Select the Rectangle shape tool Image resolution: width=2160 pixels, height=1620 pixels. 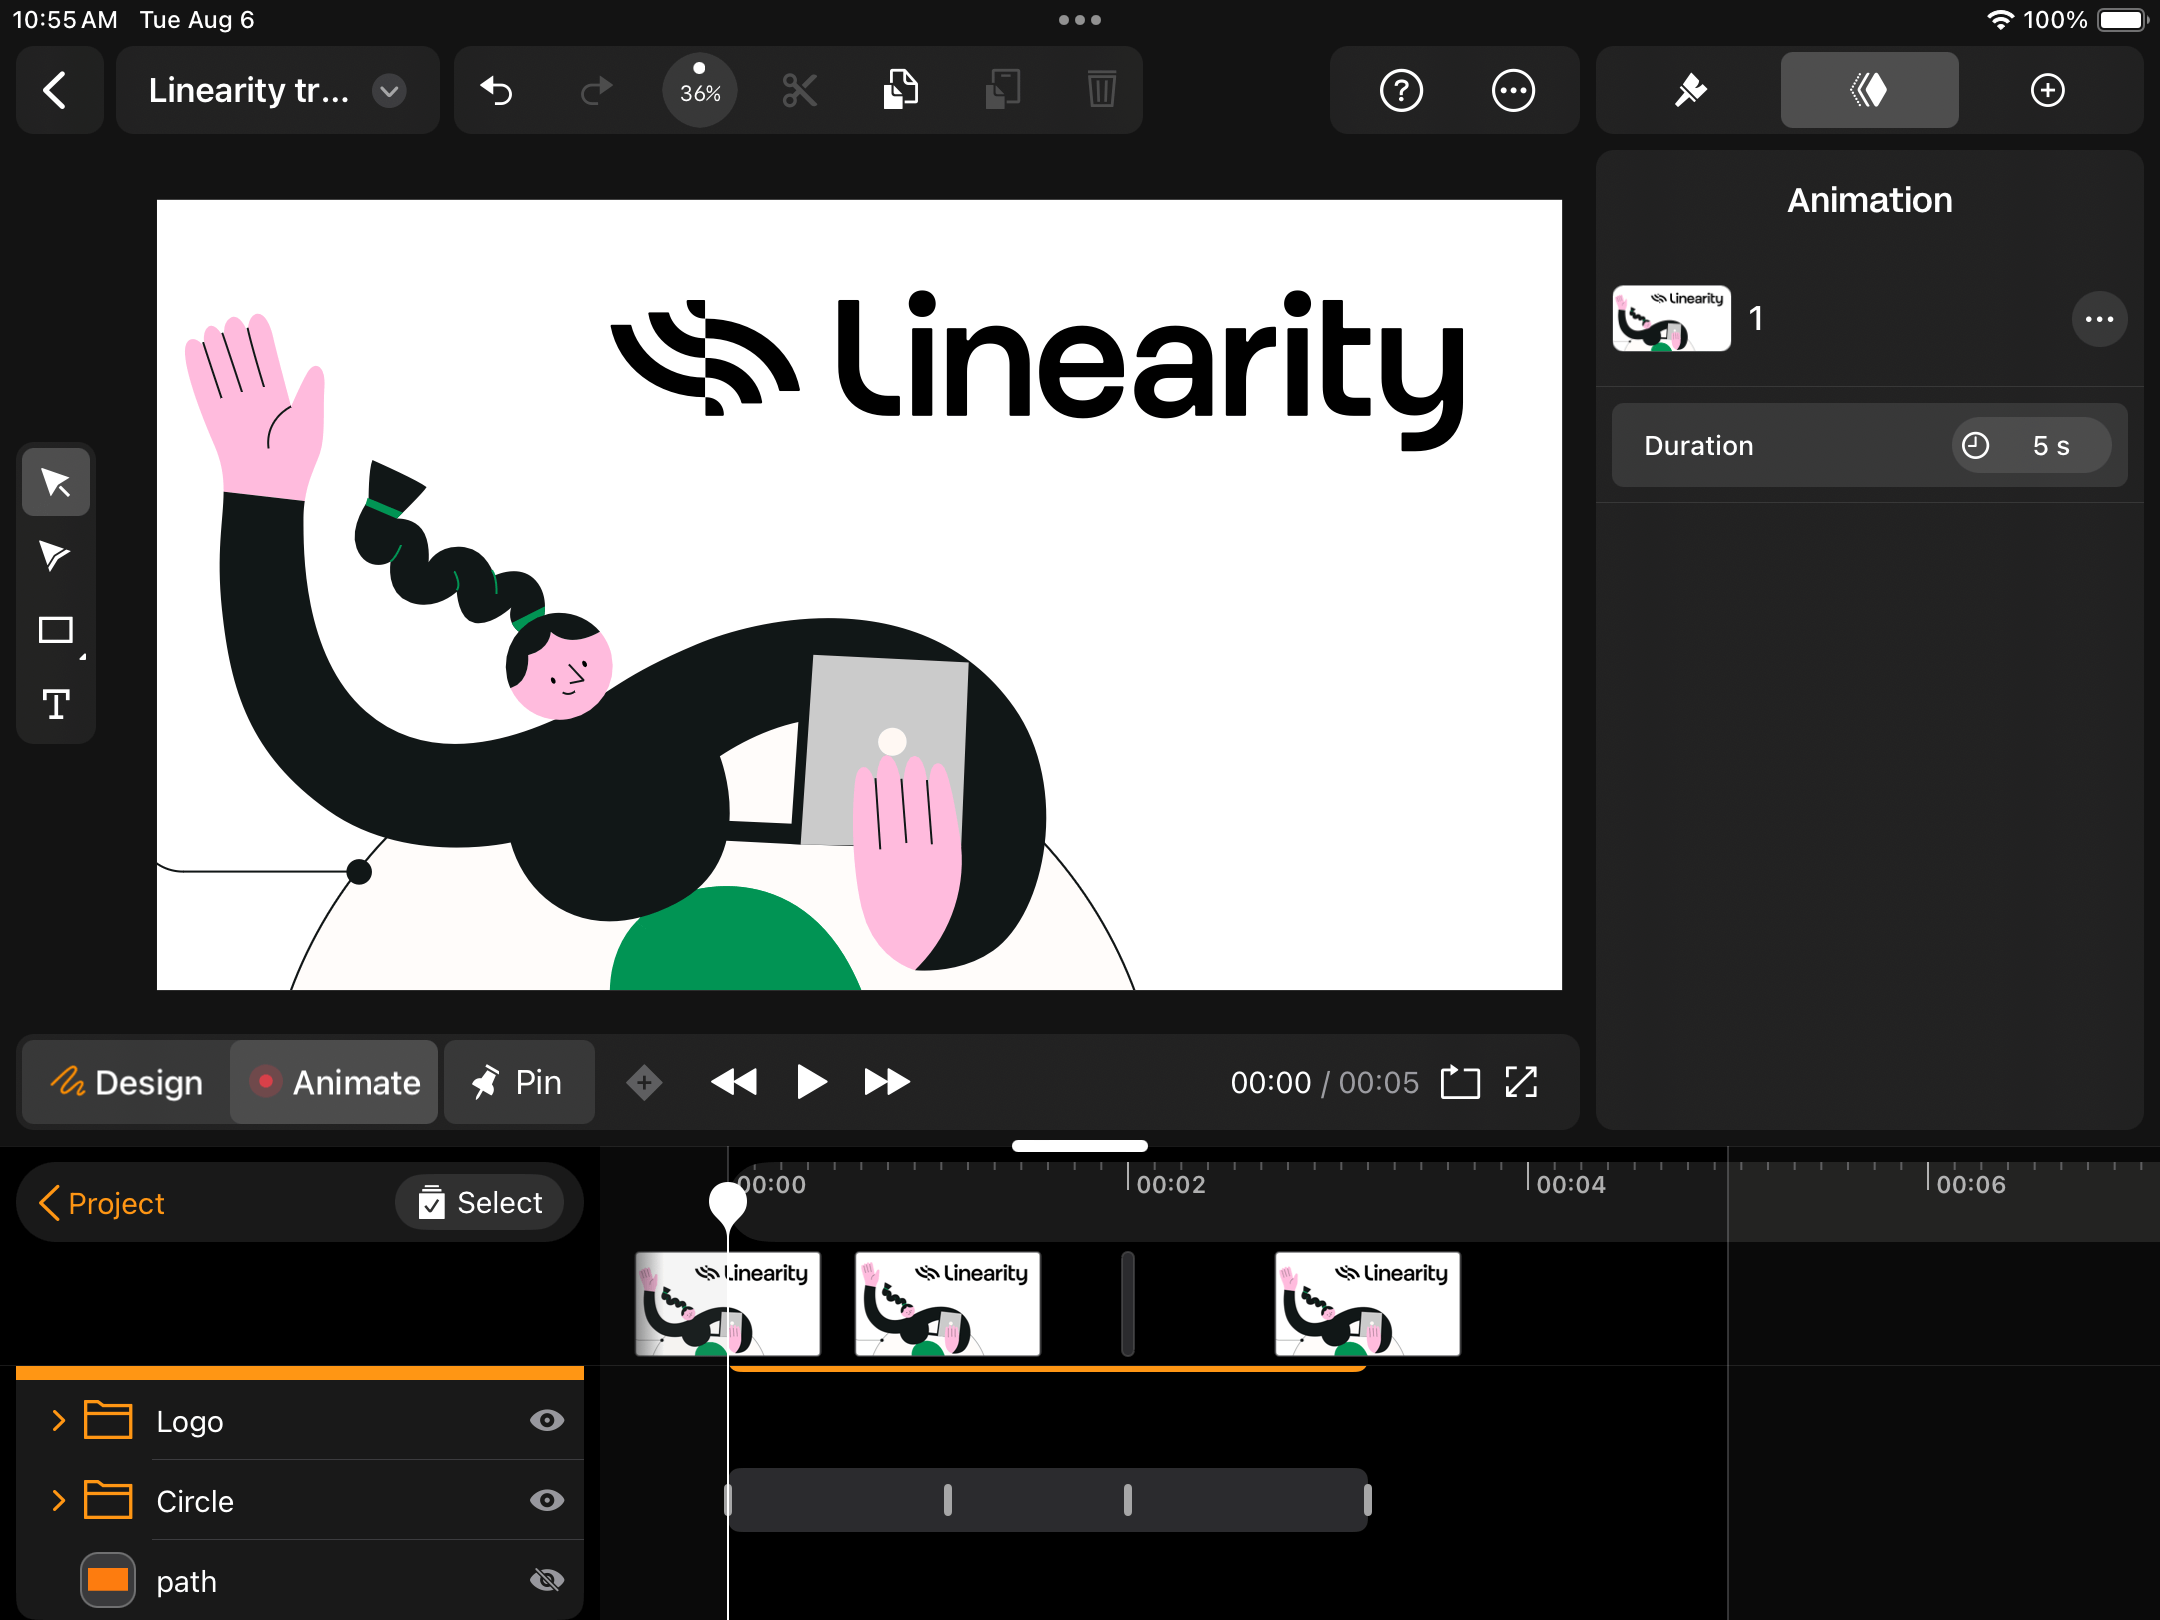56,630
